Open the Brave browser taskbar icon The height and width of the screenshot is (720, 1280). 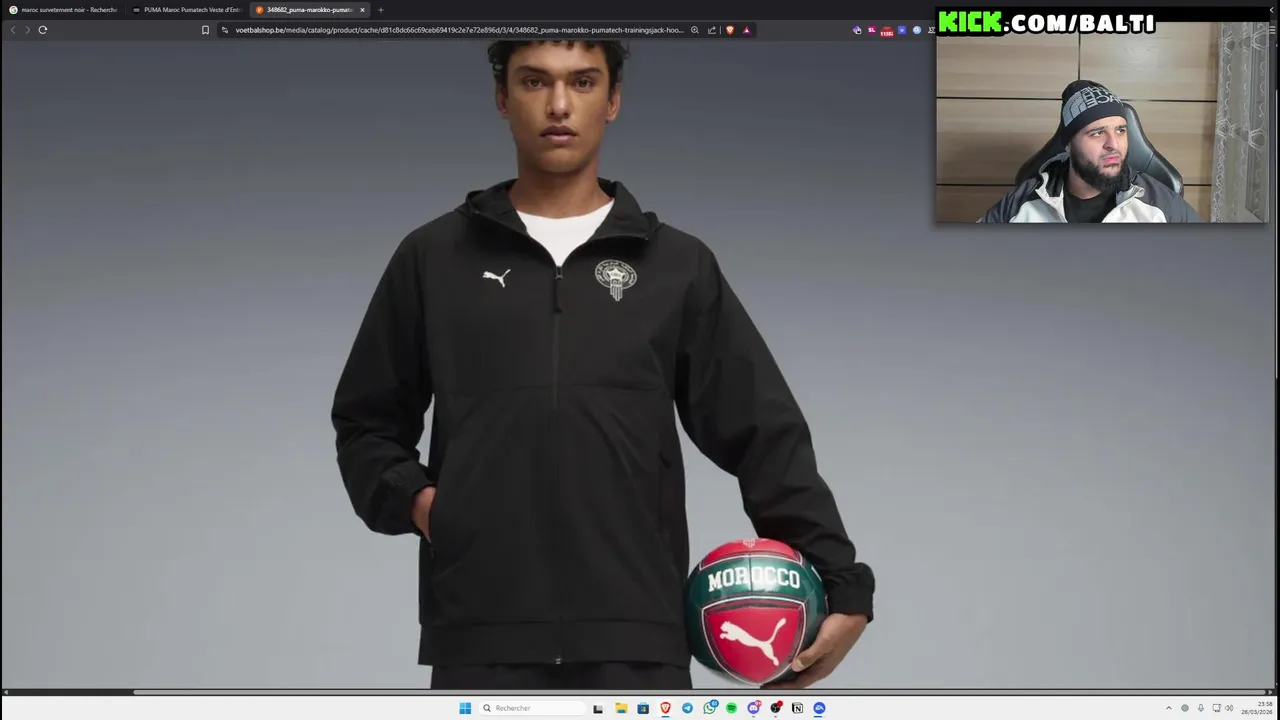665,708
